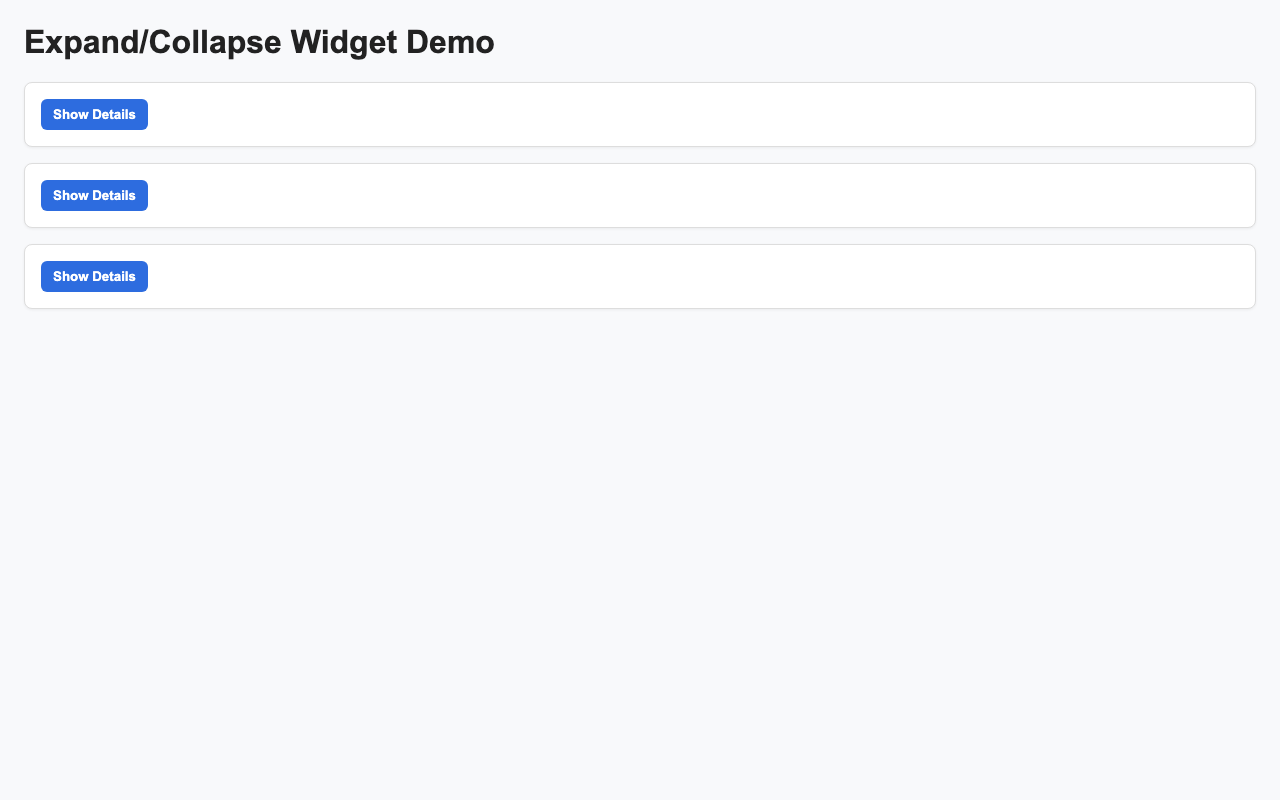This screenshot has width=1280, height=800.
Task: Select the first white card panel
Action: pos(640,114)
